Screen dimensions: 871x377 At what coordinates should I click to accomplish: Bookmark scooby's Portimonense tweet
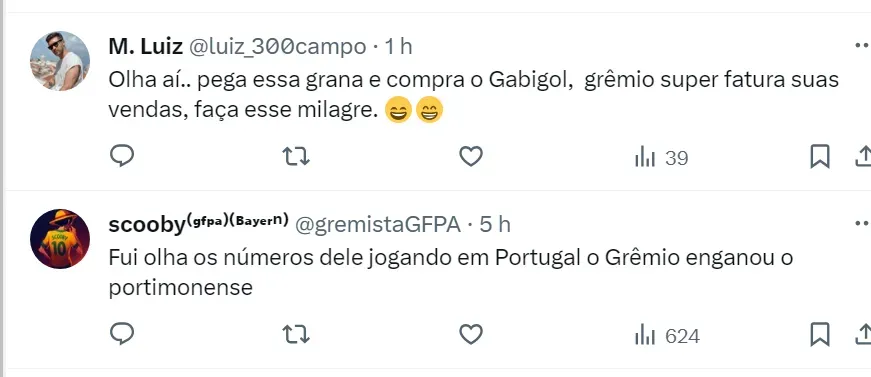[x=820, y=335]
